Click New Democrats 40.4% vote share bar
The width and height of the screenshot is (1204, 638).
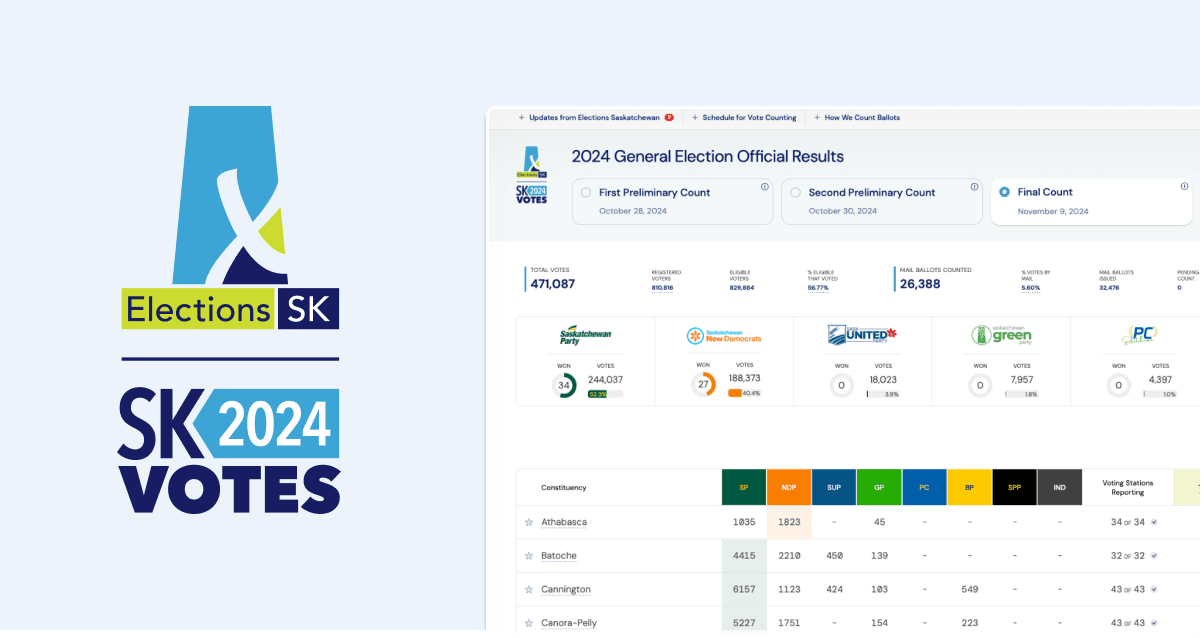coord(744,394)
